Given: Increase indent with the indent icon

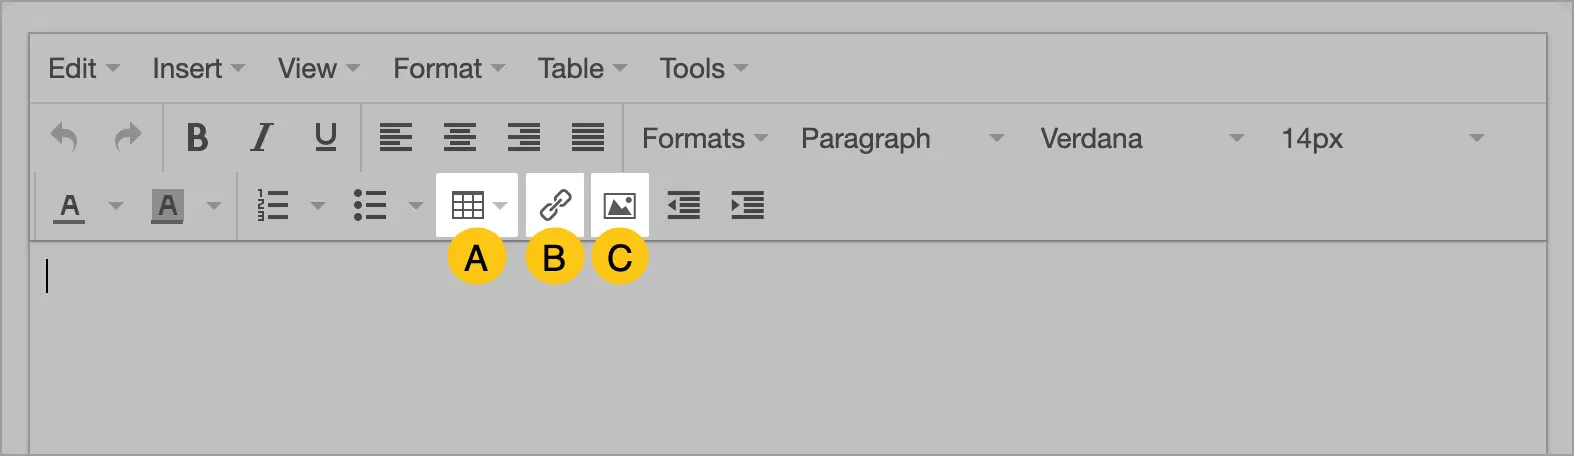Looking at the screenshot, I should coord(748,205).
